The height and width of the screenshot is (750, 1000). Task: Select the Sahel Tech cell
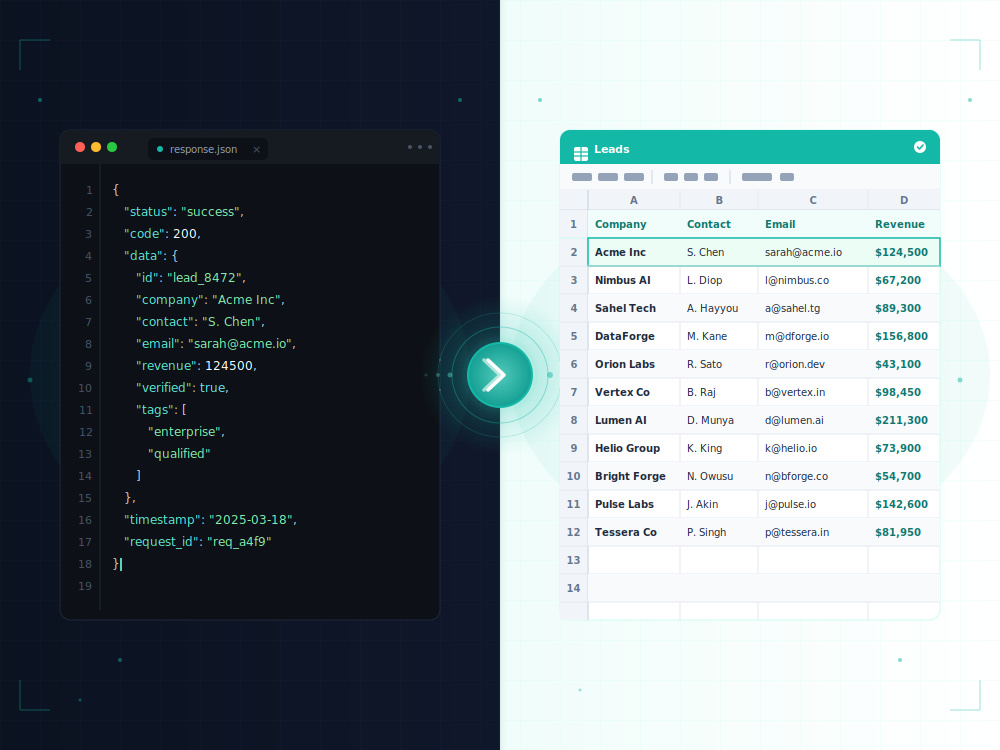[x=634, y=308]
